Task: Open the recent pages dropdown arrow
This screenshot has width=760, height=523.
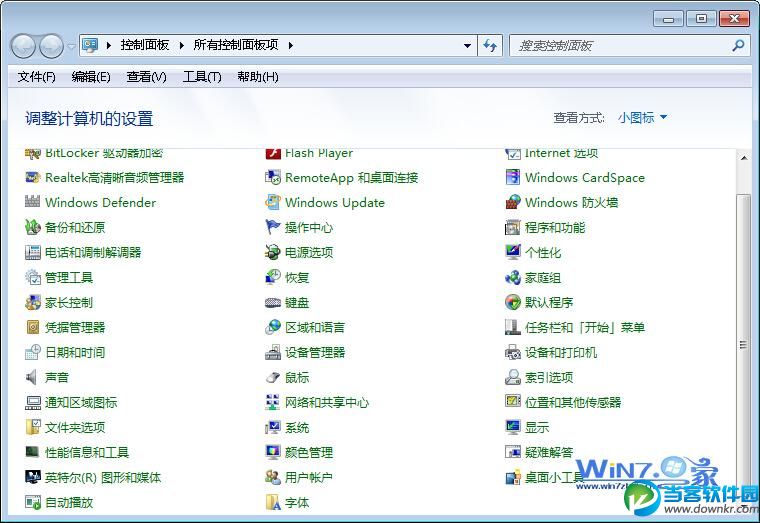Action: 71,47
